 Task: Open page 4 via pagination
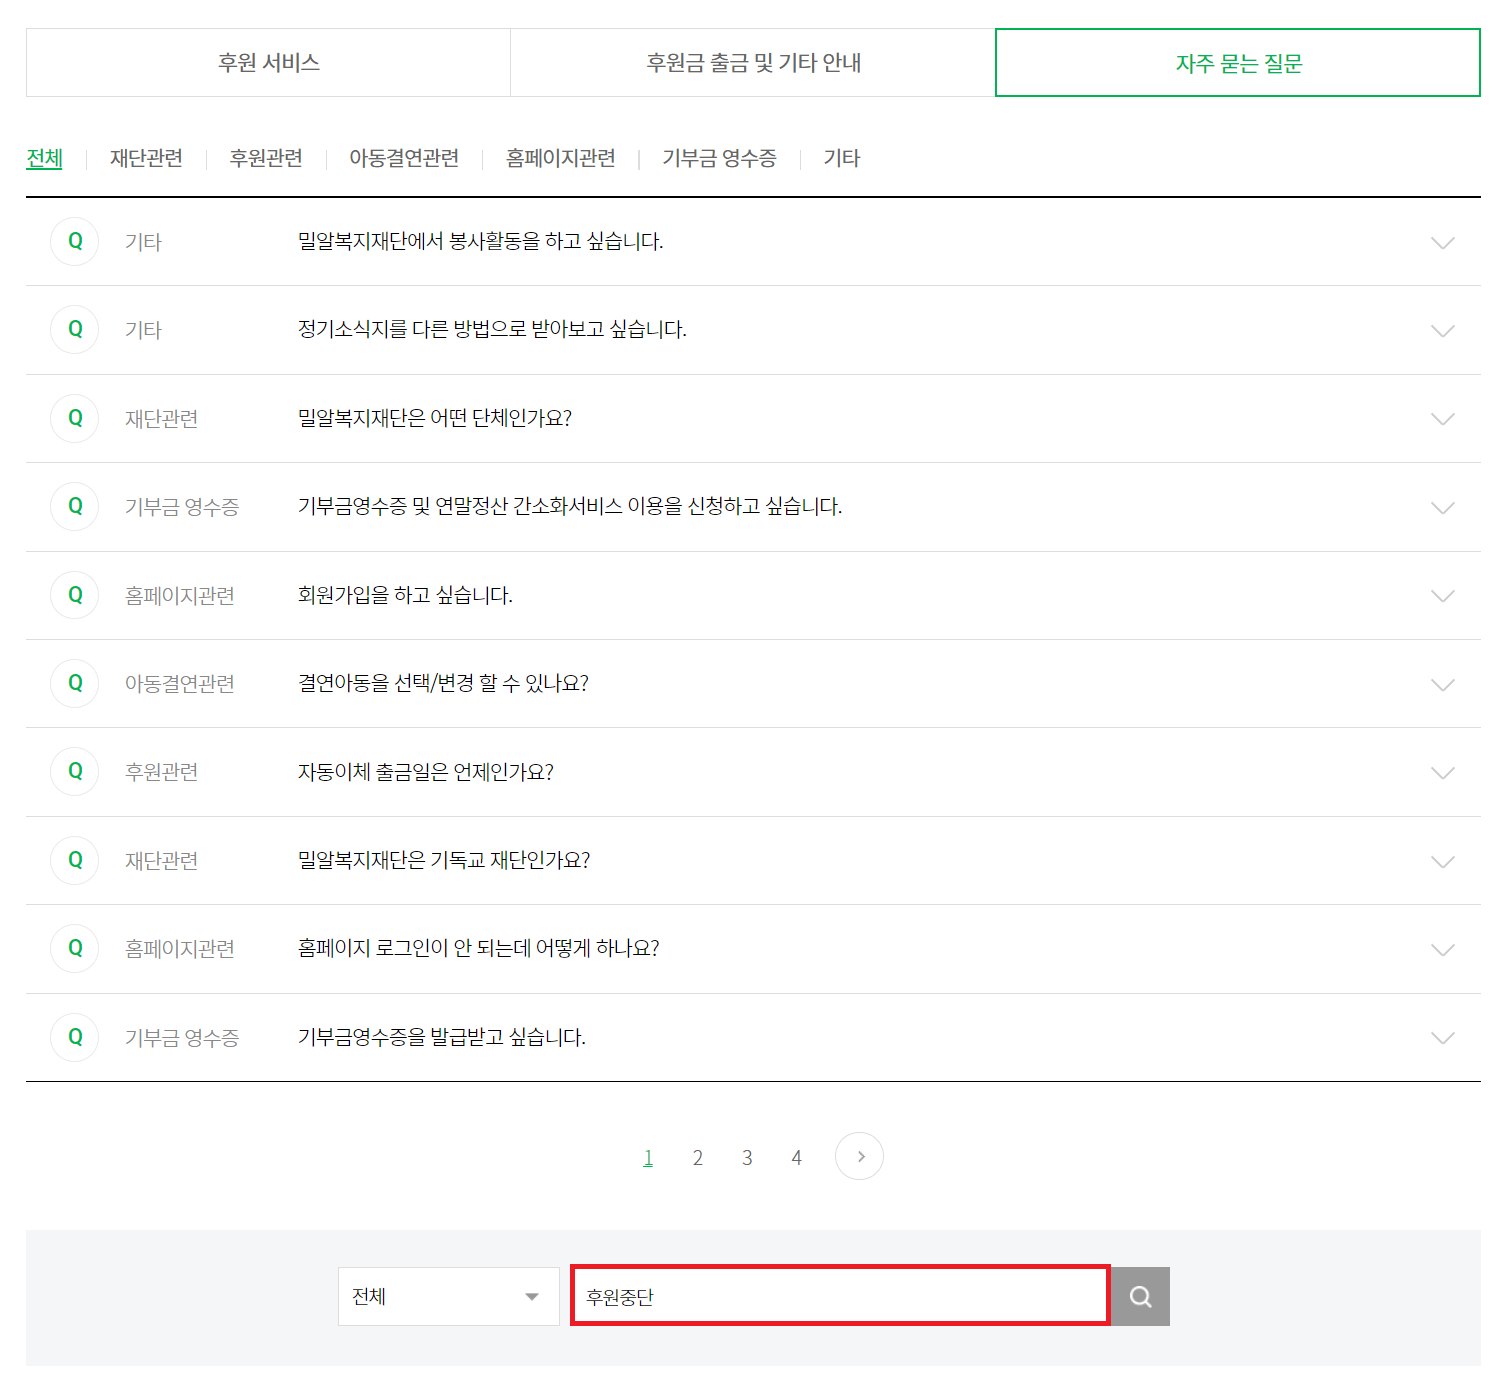796,1156
